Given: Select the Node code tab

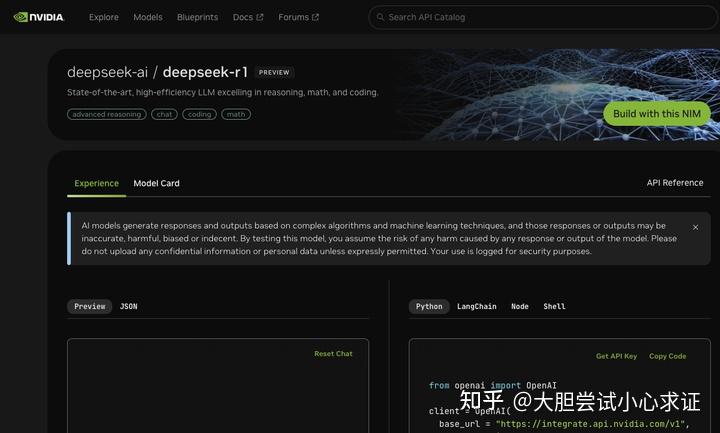Looking at the screenshot, I should tap(520, 306).
